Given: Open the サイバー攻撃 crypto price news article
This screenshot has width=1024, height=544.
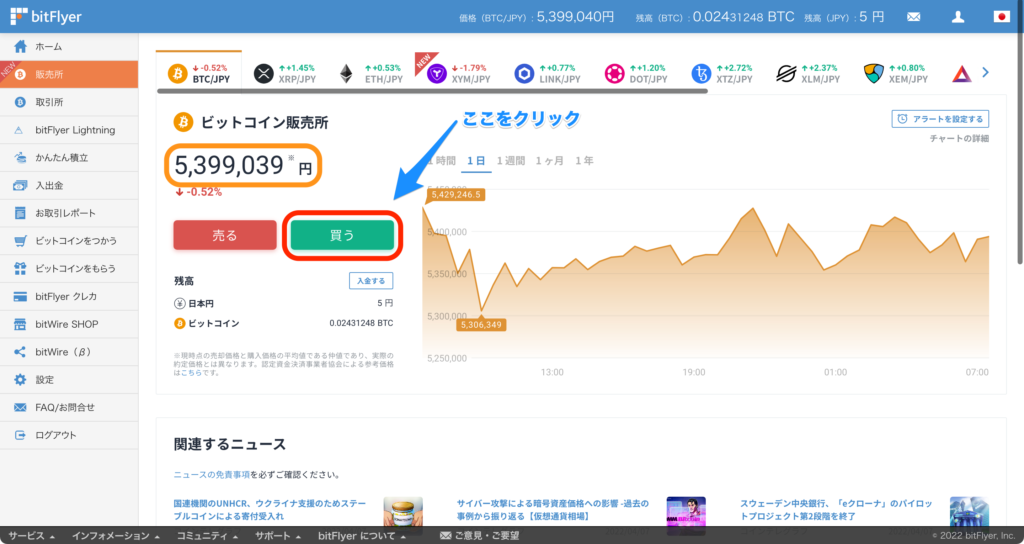Looking at the screenshot, I should (552, 509).
